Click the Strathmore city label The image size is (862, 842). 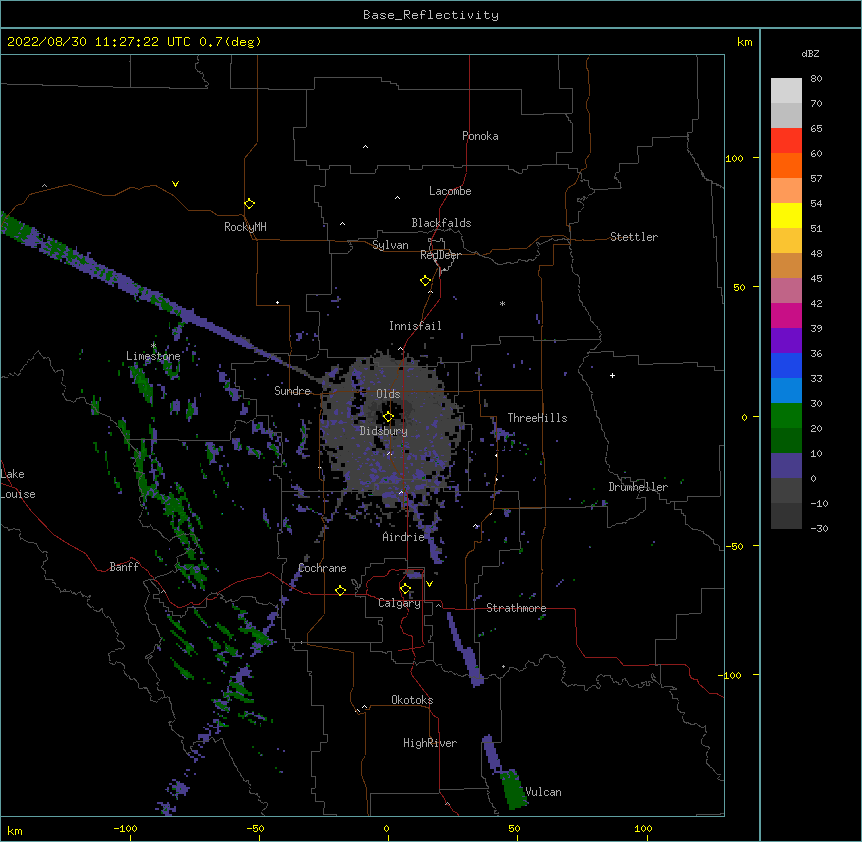516,608
